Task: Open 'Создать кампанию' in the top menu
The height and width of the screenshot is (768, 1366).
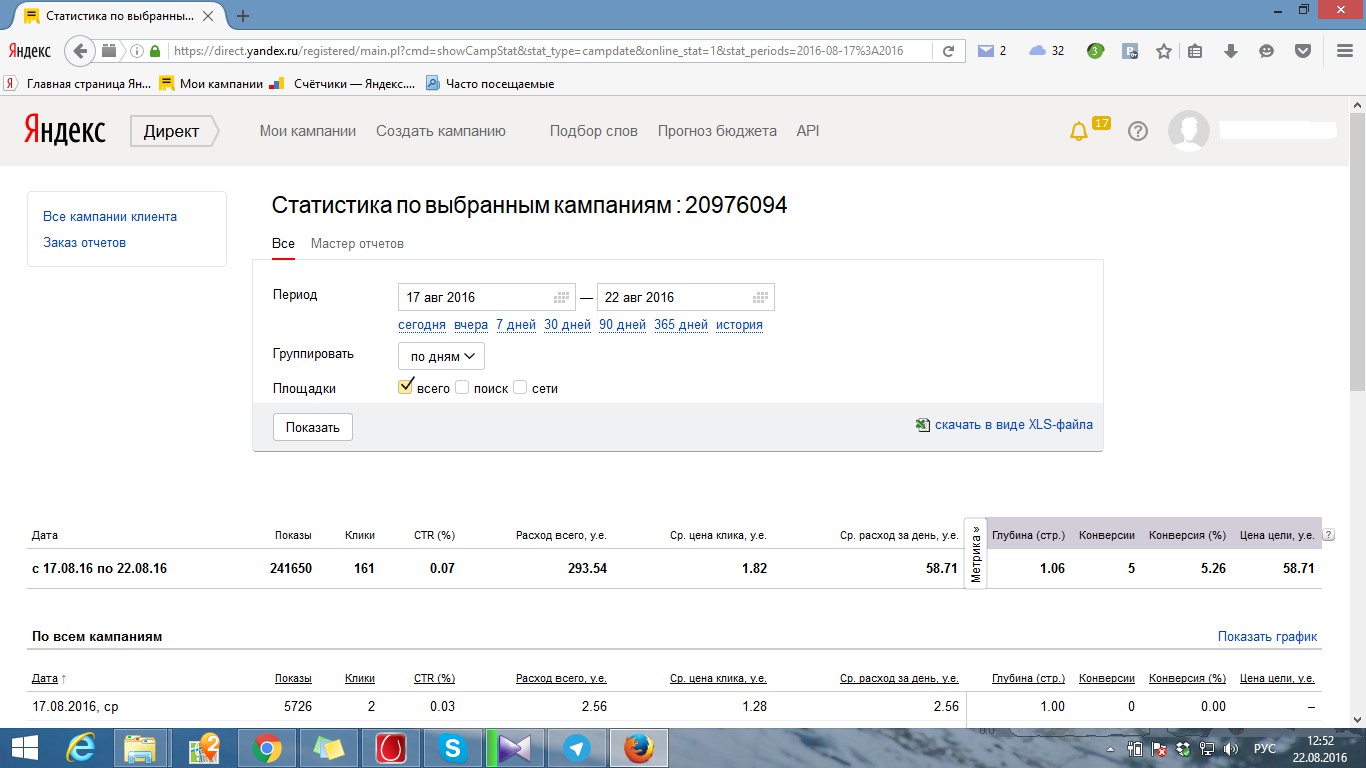Action: click(441, 131)
